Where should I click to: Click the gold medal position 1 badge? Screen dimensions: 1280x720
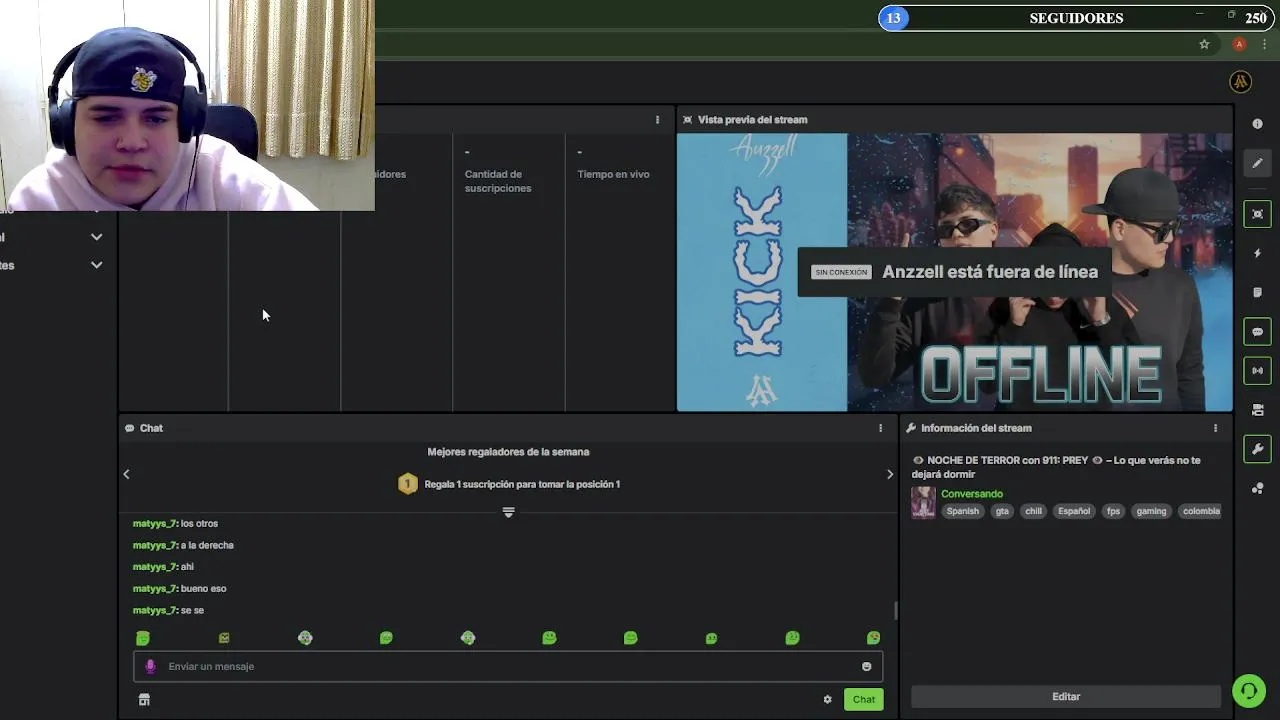pos(407,484)
